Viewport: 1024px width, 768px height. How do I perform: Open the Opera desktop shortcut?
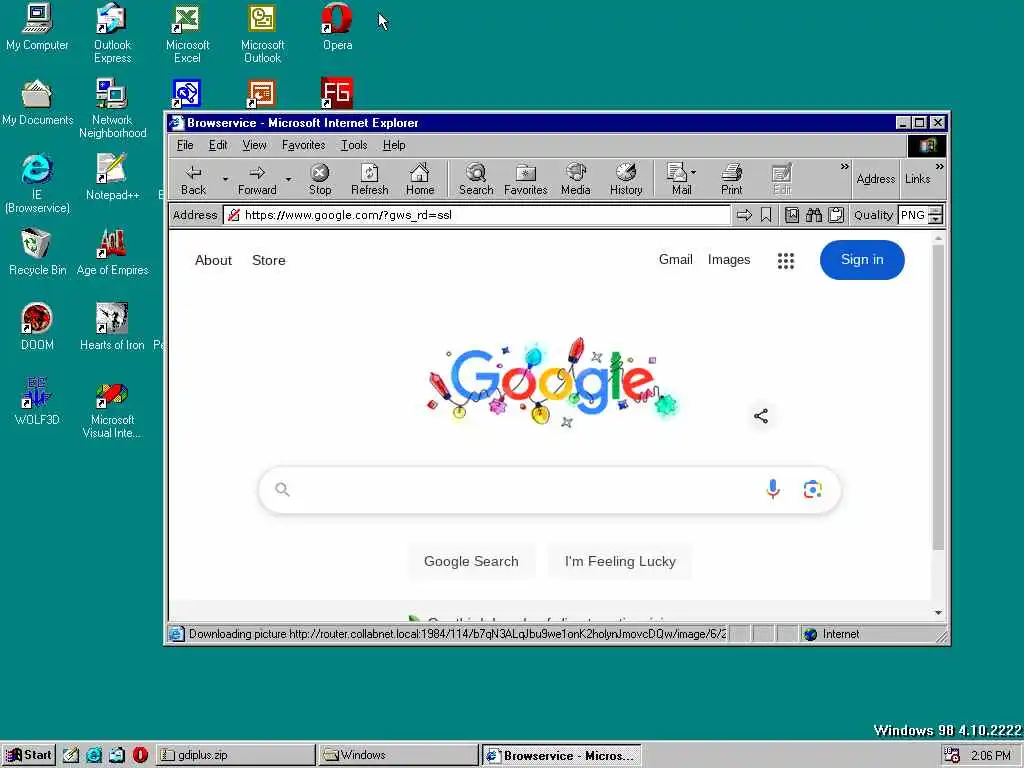(x=337, y=27)
